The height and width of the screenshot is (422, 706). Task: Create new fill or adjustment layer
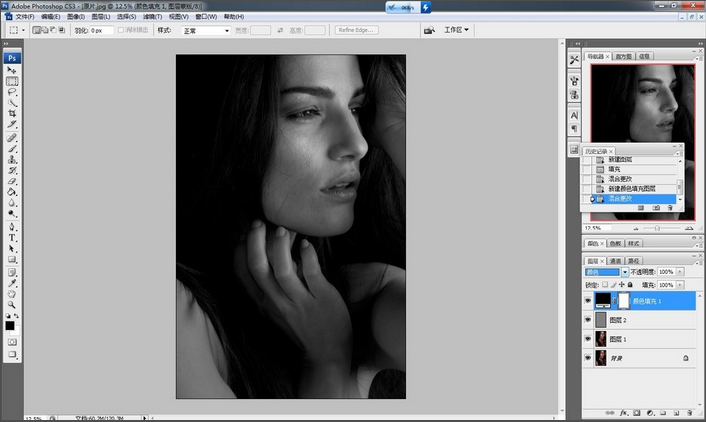tap(650, 413)
